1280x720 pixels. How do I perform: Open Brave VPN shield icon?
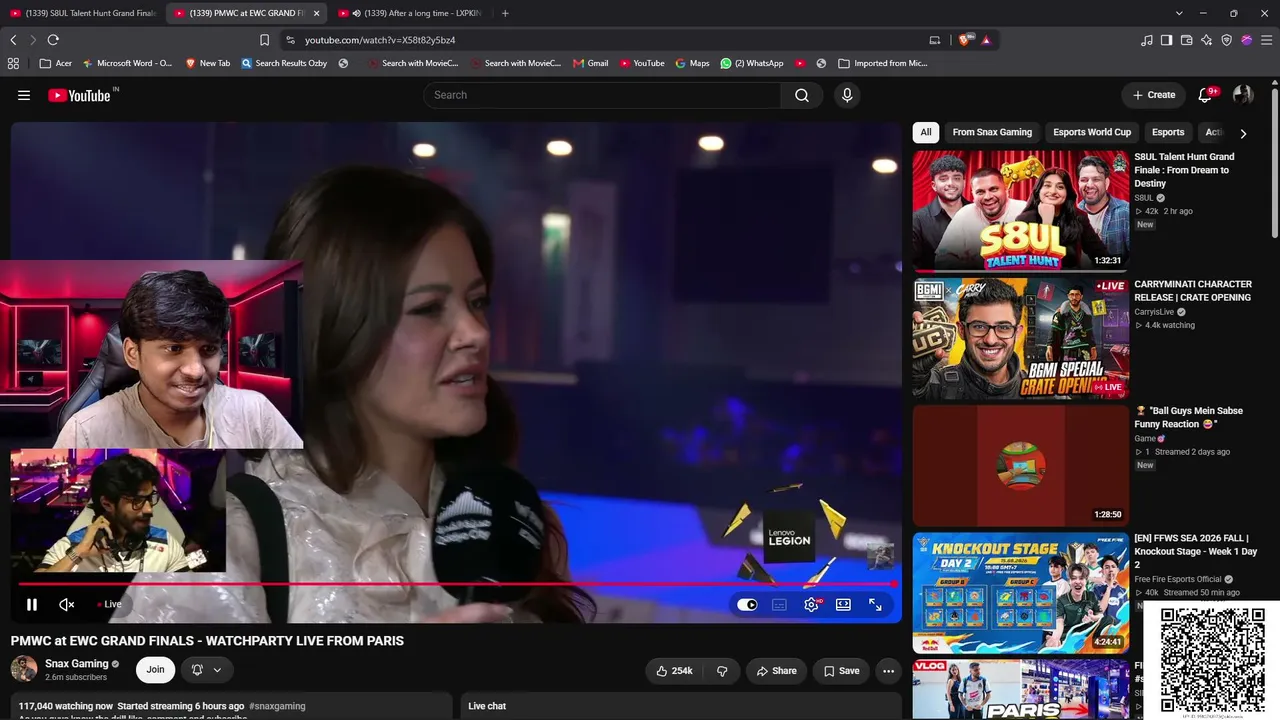click(x=1227, y=40)
